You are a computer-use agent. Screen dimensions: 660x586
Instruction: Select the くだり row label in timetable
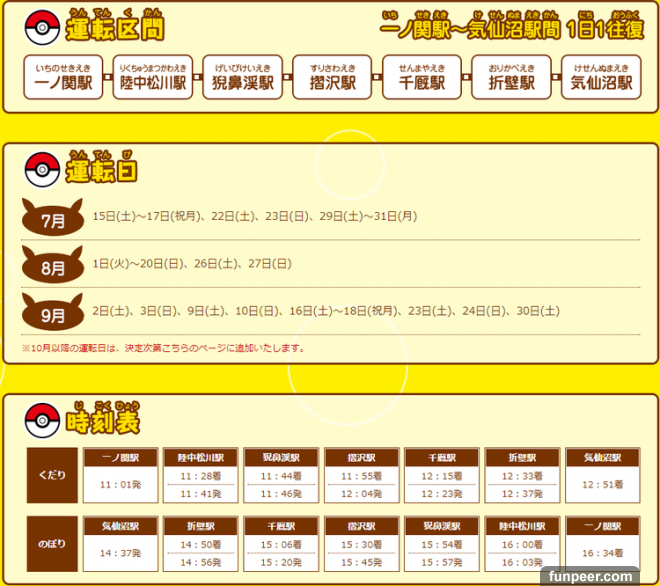(x=52, y=476)
